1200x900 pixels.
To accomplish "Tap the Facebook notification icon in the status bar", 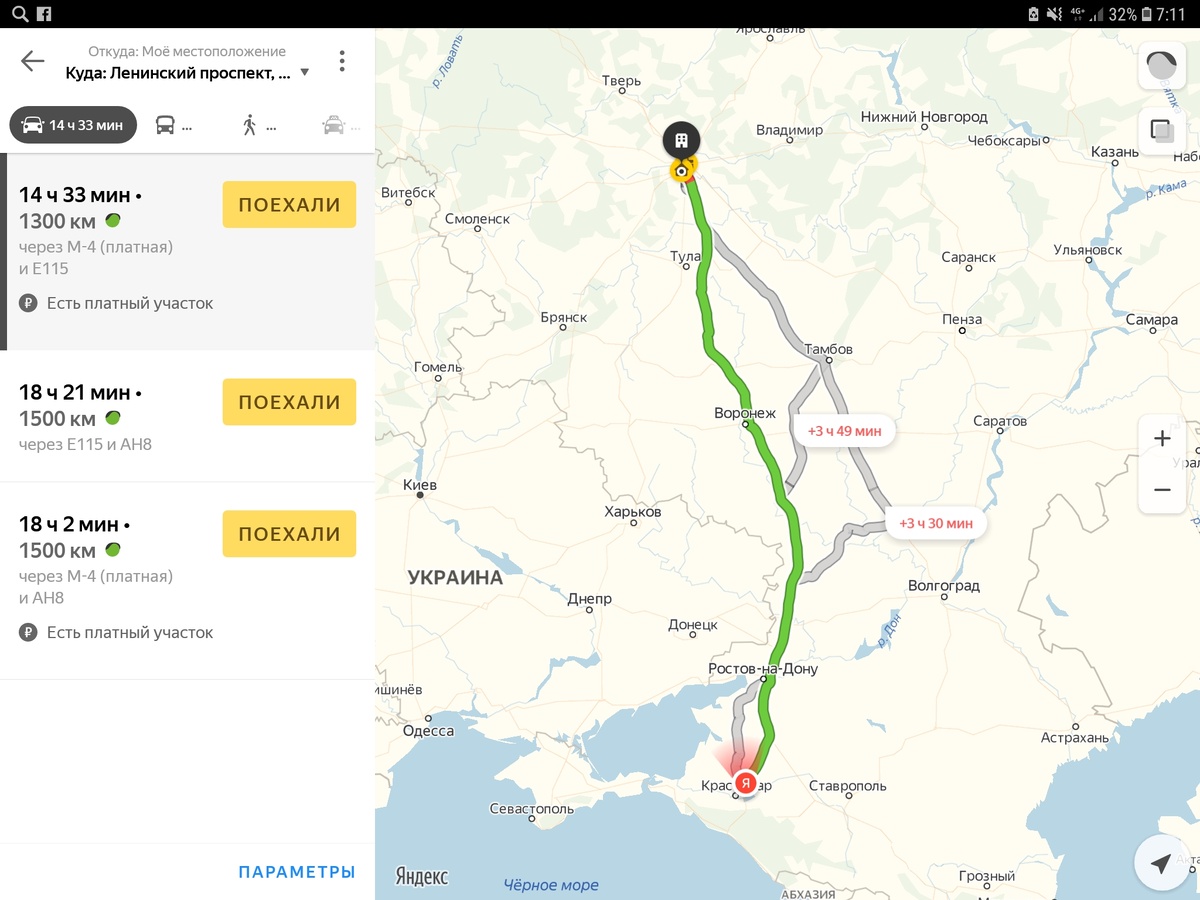I will (x=45, y=14).
